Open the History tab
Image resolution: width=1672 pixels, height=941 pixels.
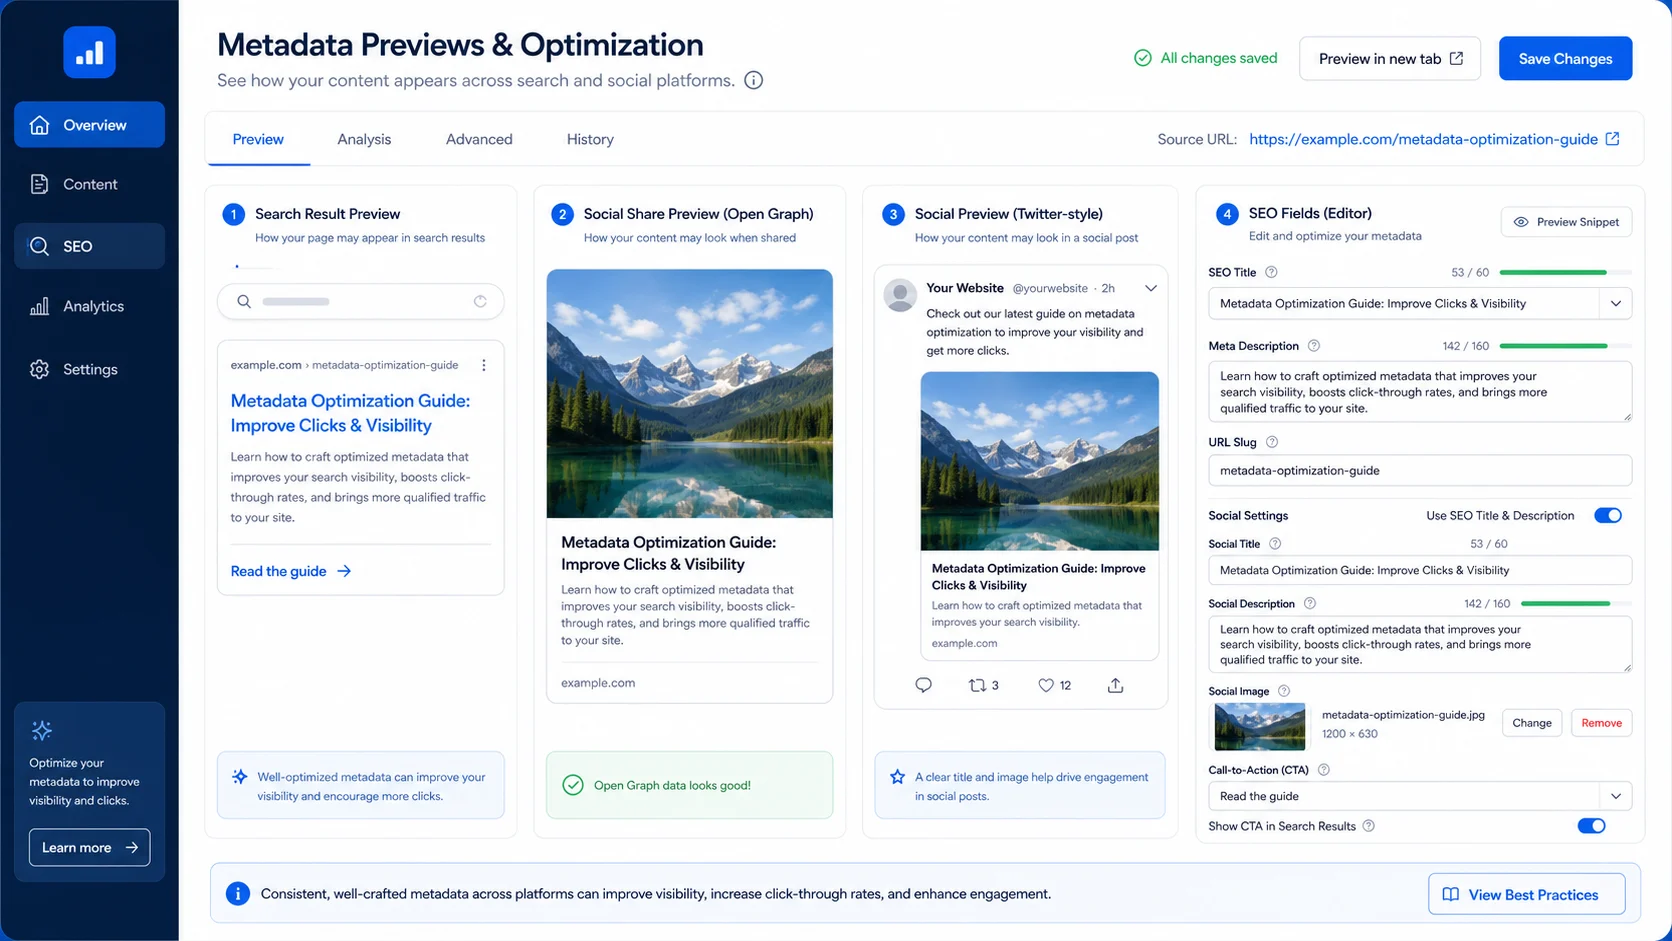point(590,139)
